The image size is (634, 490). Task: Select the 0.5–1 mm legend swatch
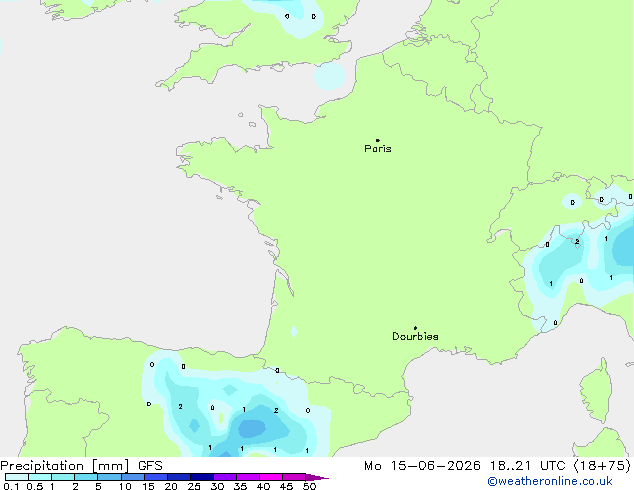[40, 477]
